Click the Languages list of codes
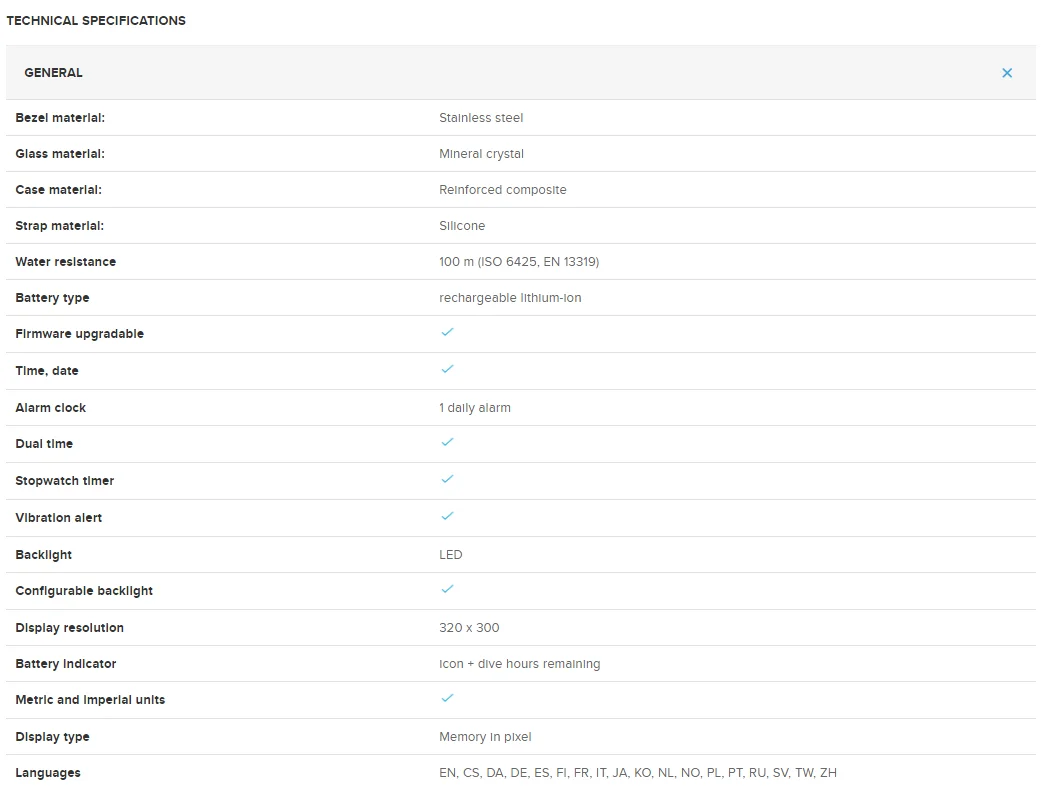 [x=637, y=773]
